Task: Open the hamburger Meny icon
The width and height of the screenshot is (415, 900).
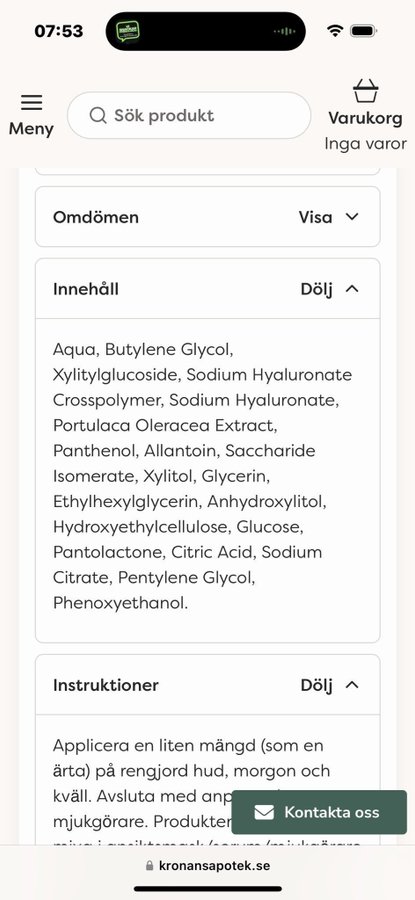Action: 32,102
